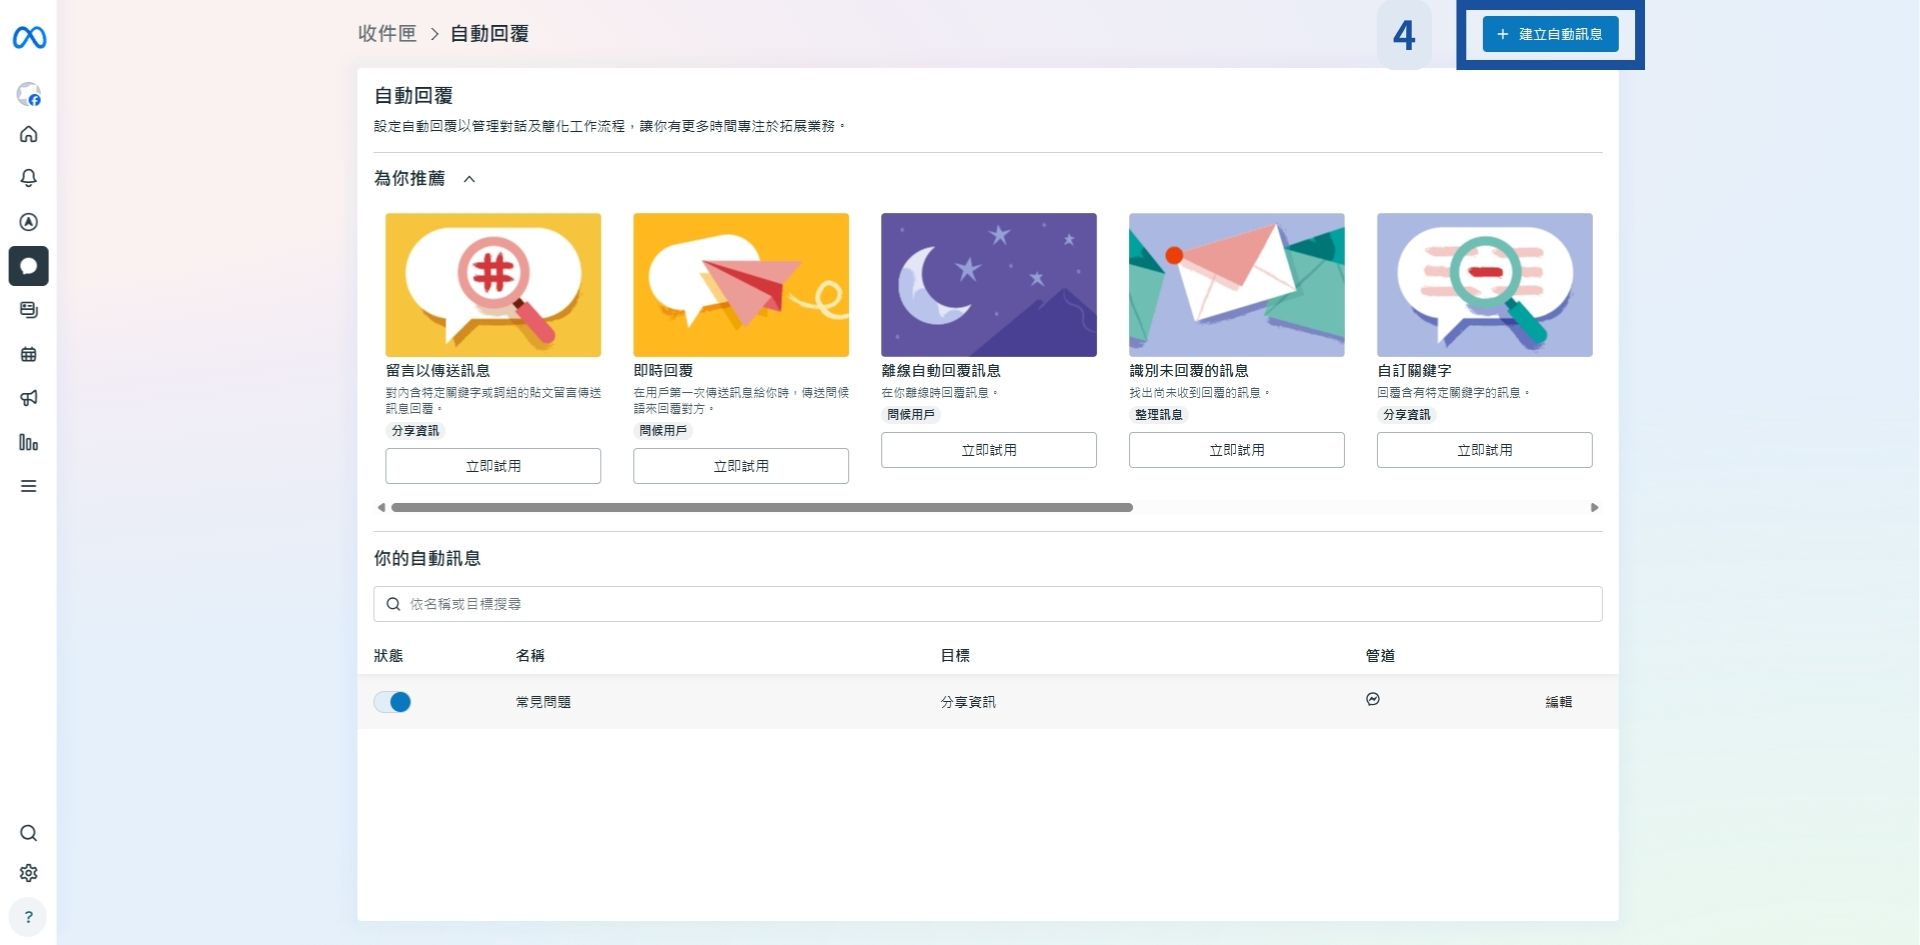Open Ads via the megaphone icon
The height and width of the screenshot is (945, 1920).
(29, 397)
